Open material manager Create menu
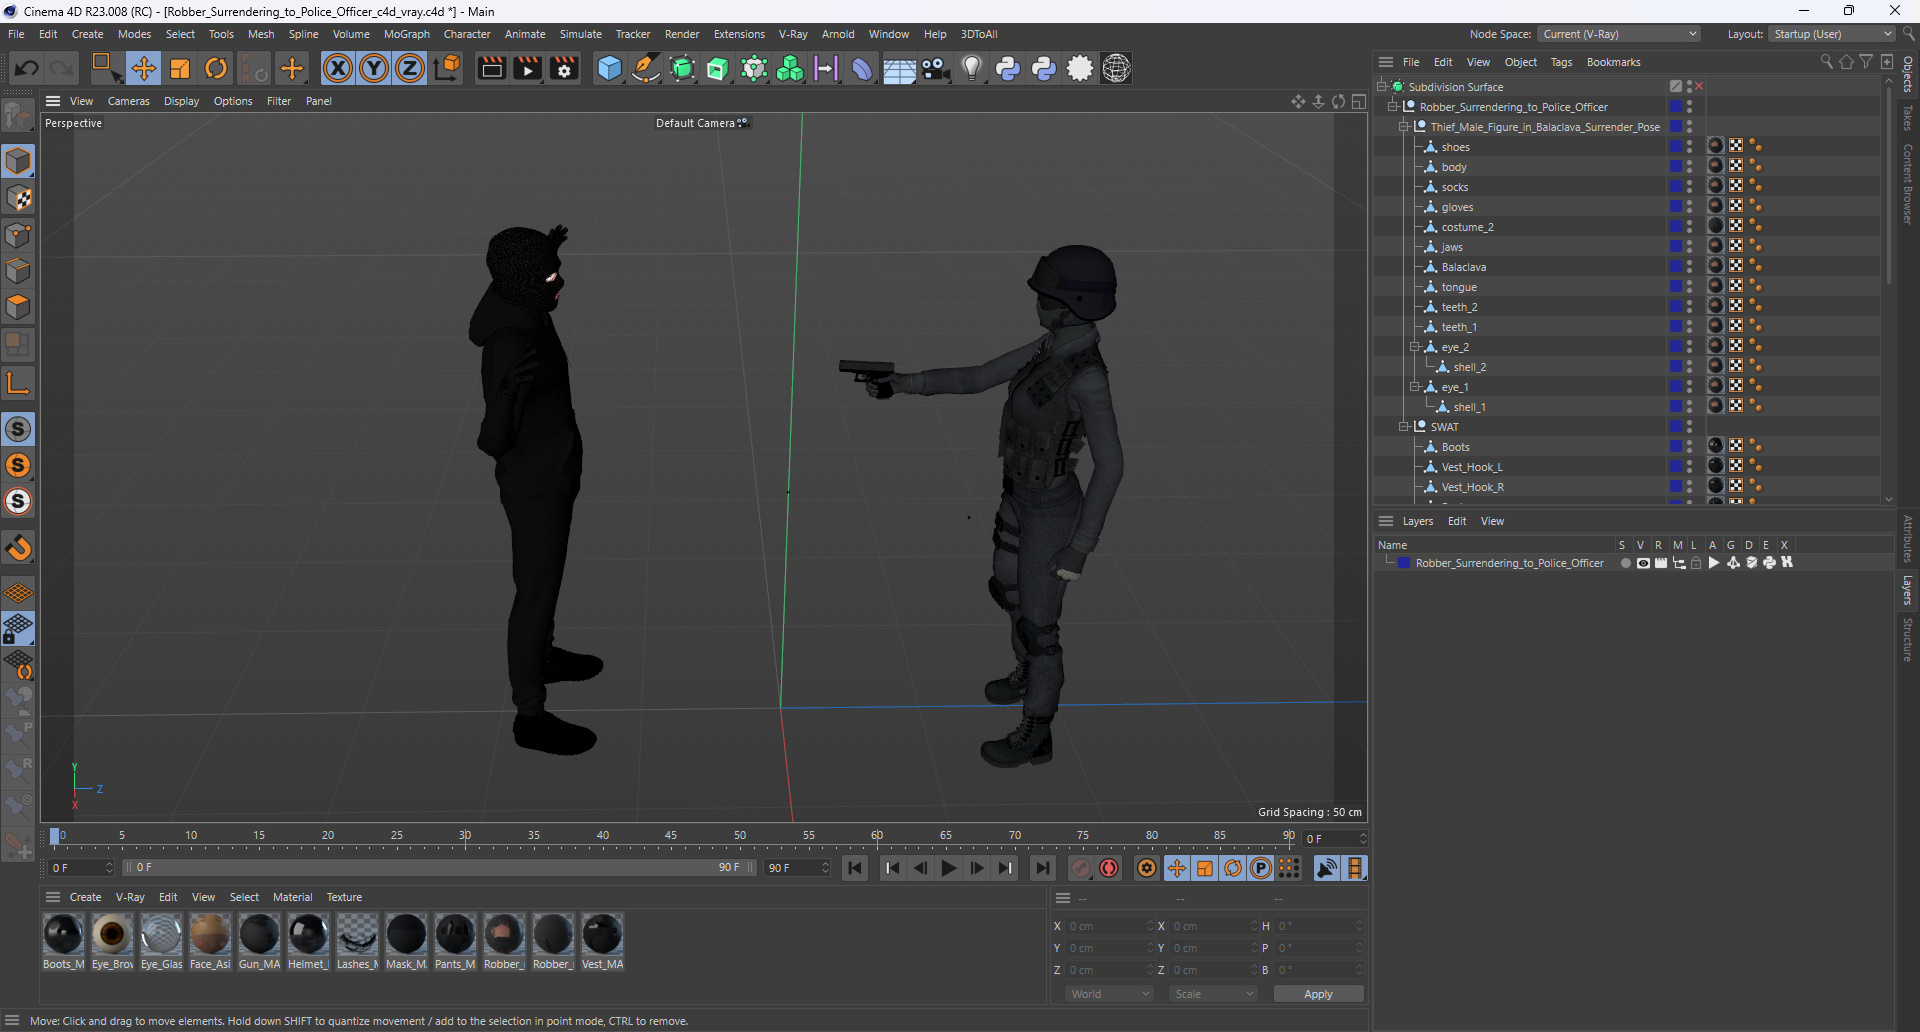Screen dimensions: 1920x1032 [85, 897]
